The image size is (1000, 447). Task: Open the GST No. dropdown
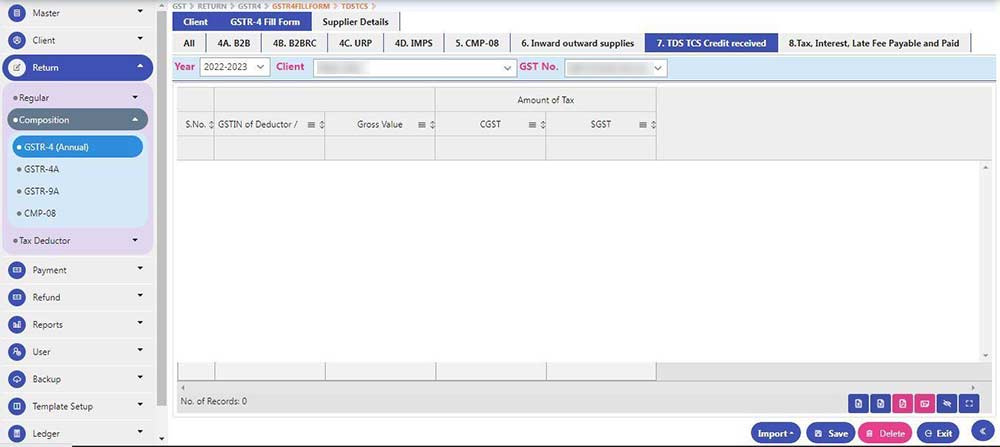click(x=615, y=67)
